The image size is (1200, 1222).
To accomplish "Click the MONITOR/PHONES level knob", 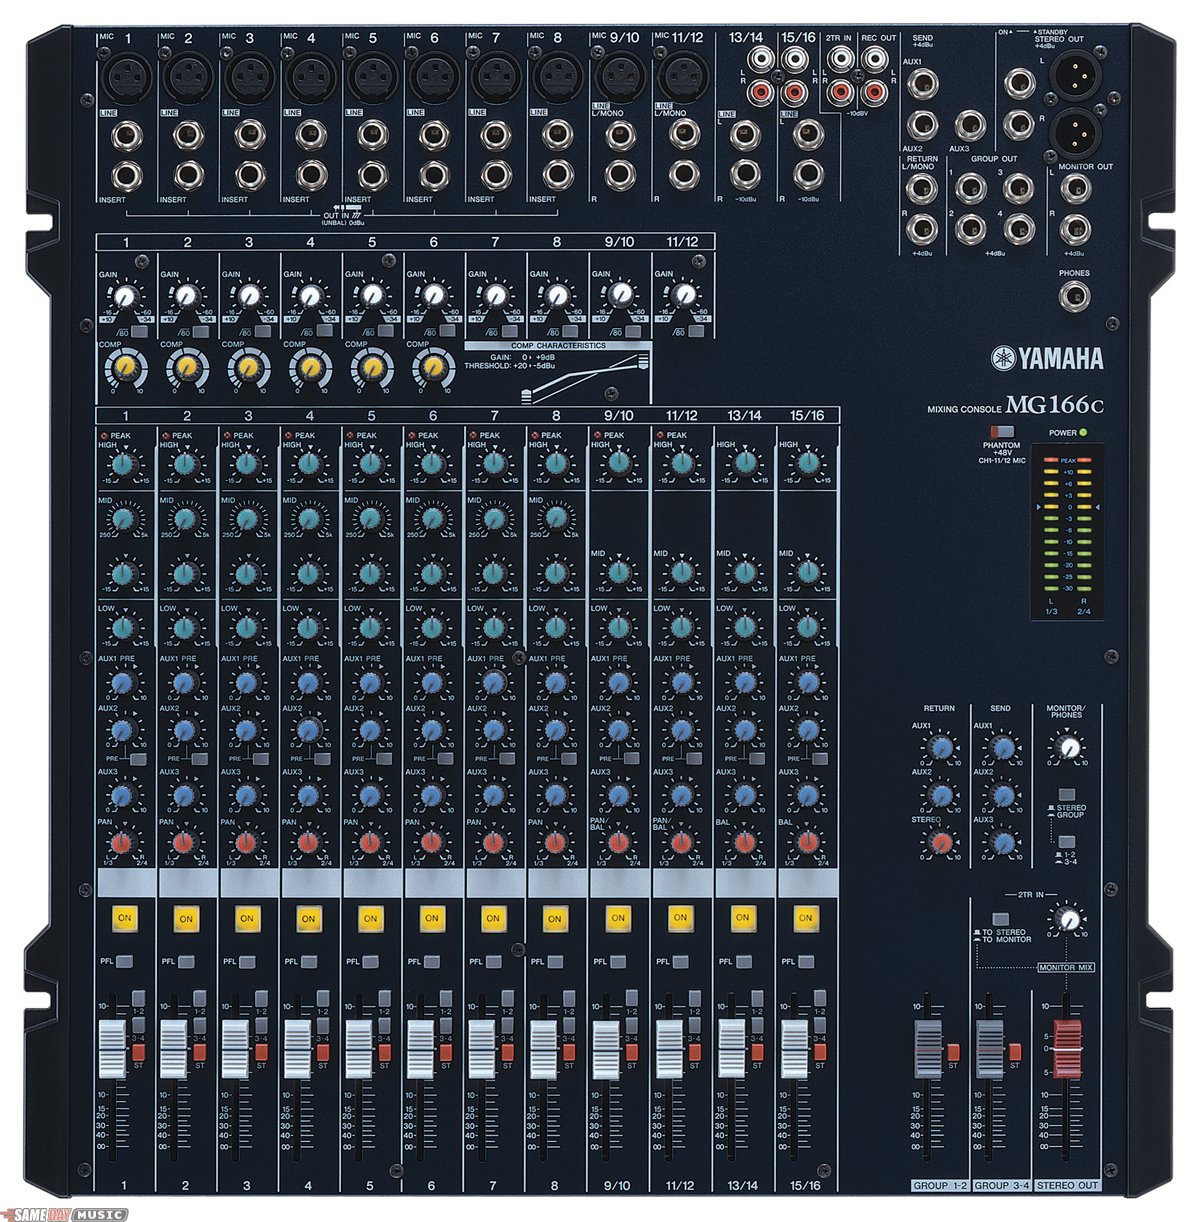I will coord(1069,747).
